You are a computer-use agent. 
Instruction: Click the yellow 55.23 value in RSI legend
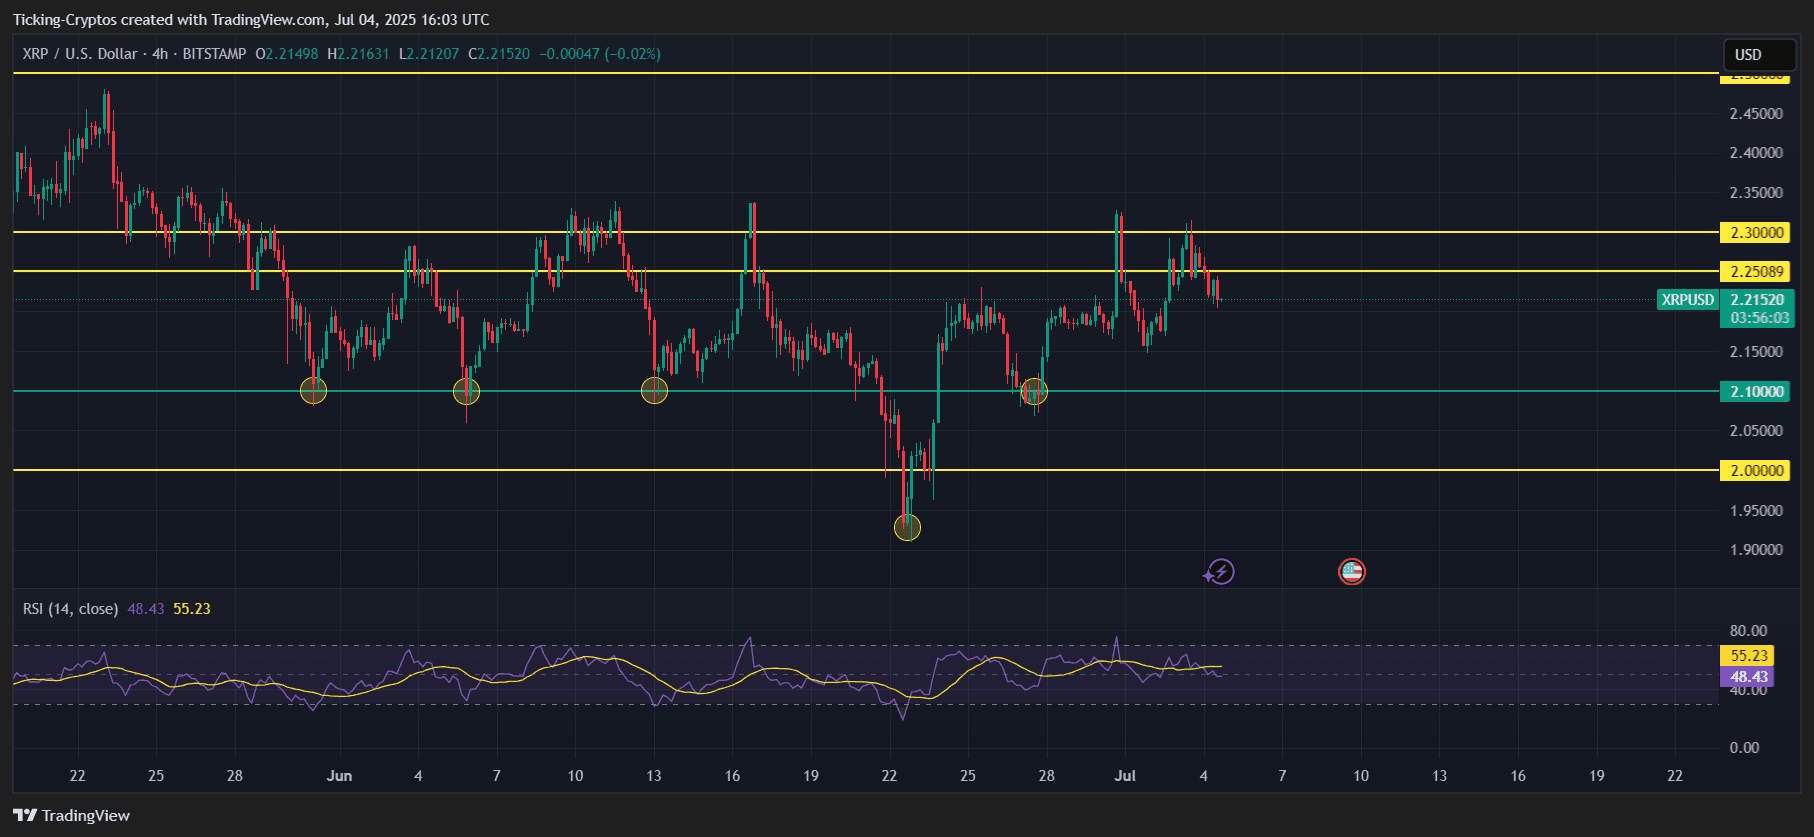point(192,609)
